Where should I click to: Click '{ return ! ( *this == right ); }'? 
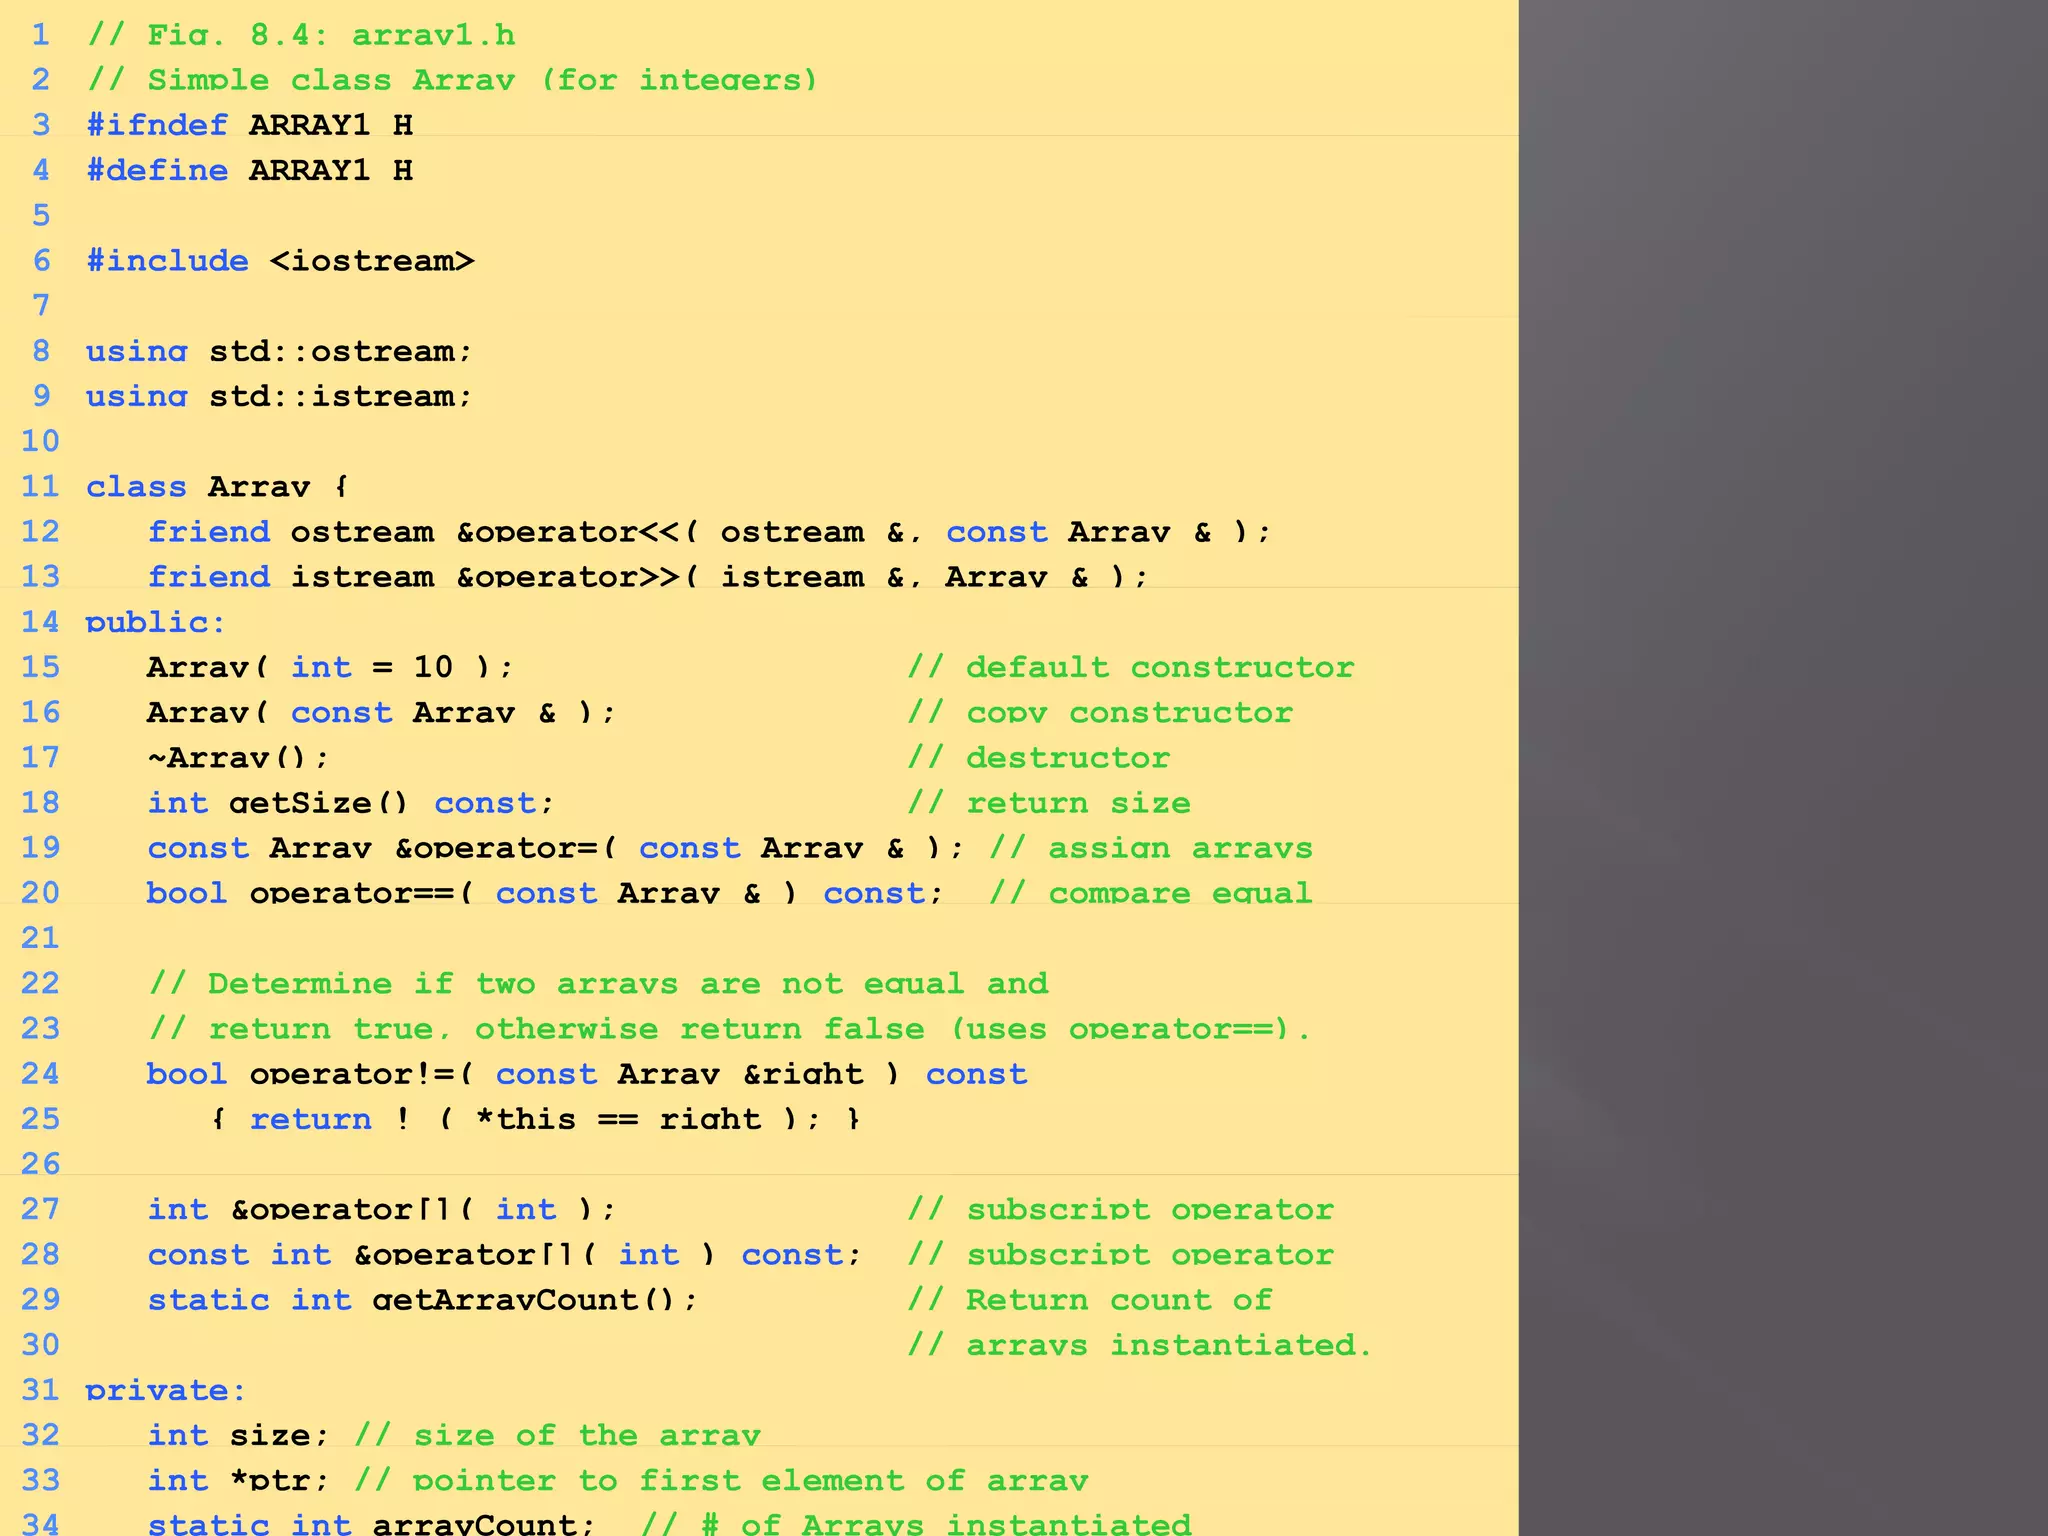coord(535,1119)
